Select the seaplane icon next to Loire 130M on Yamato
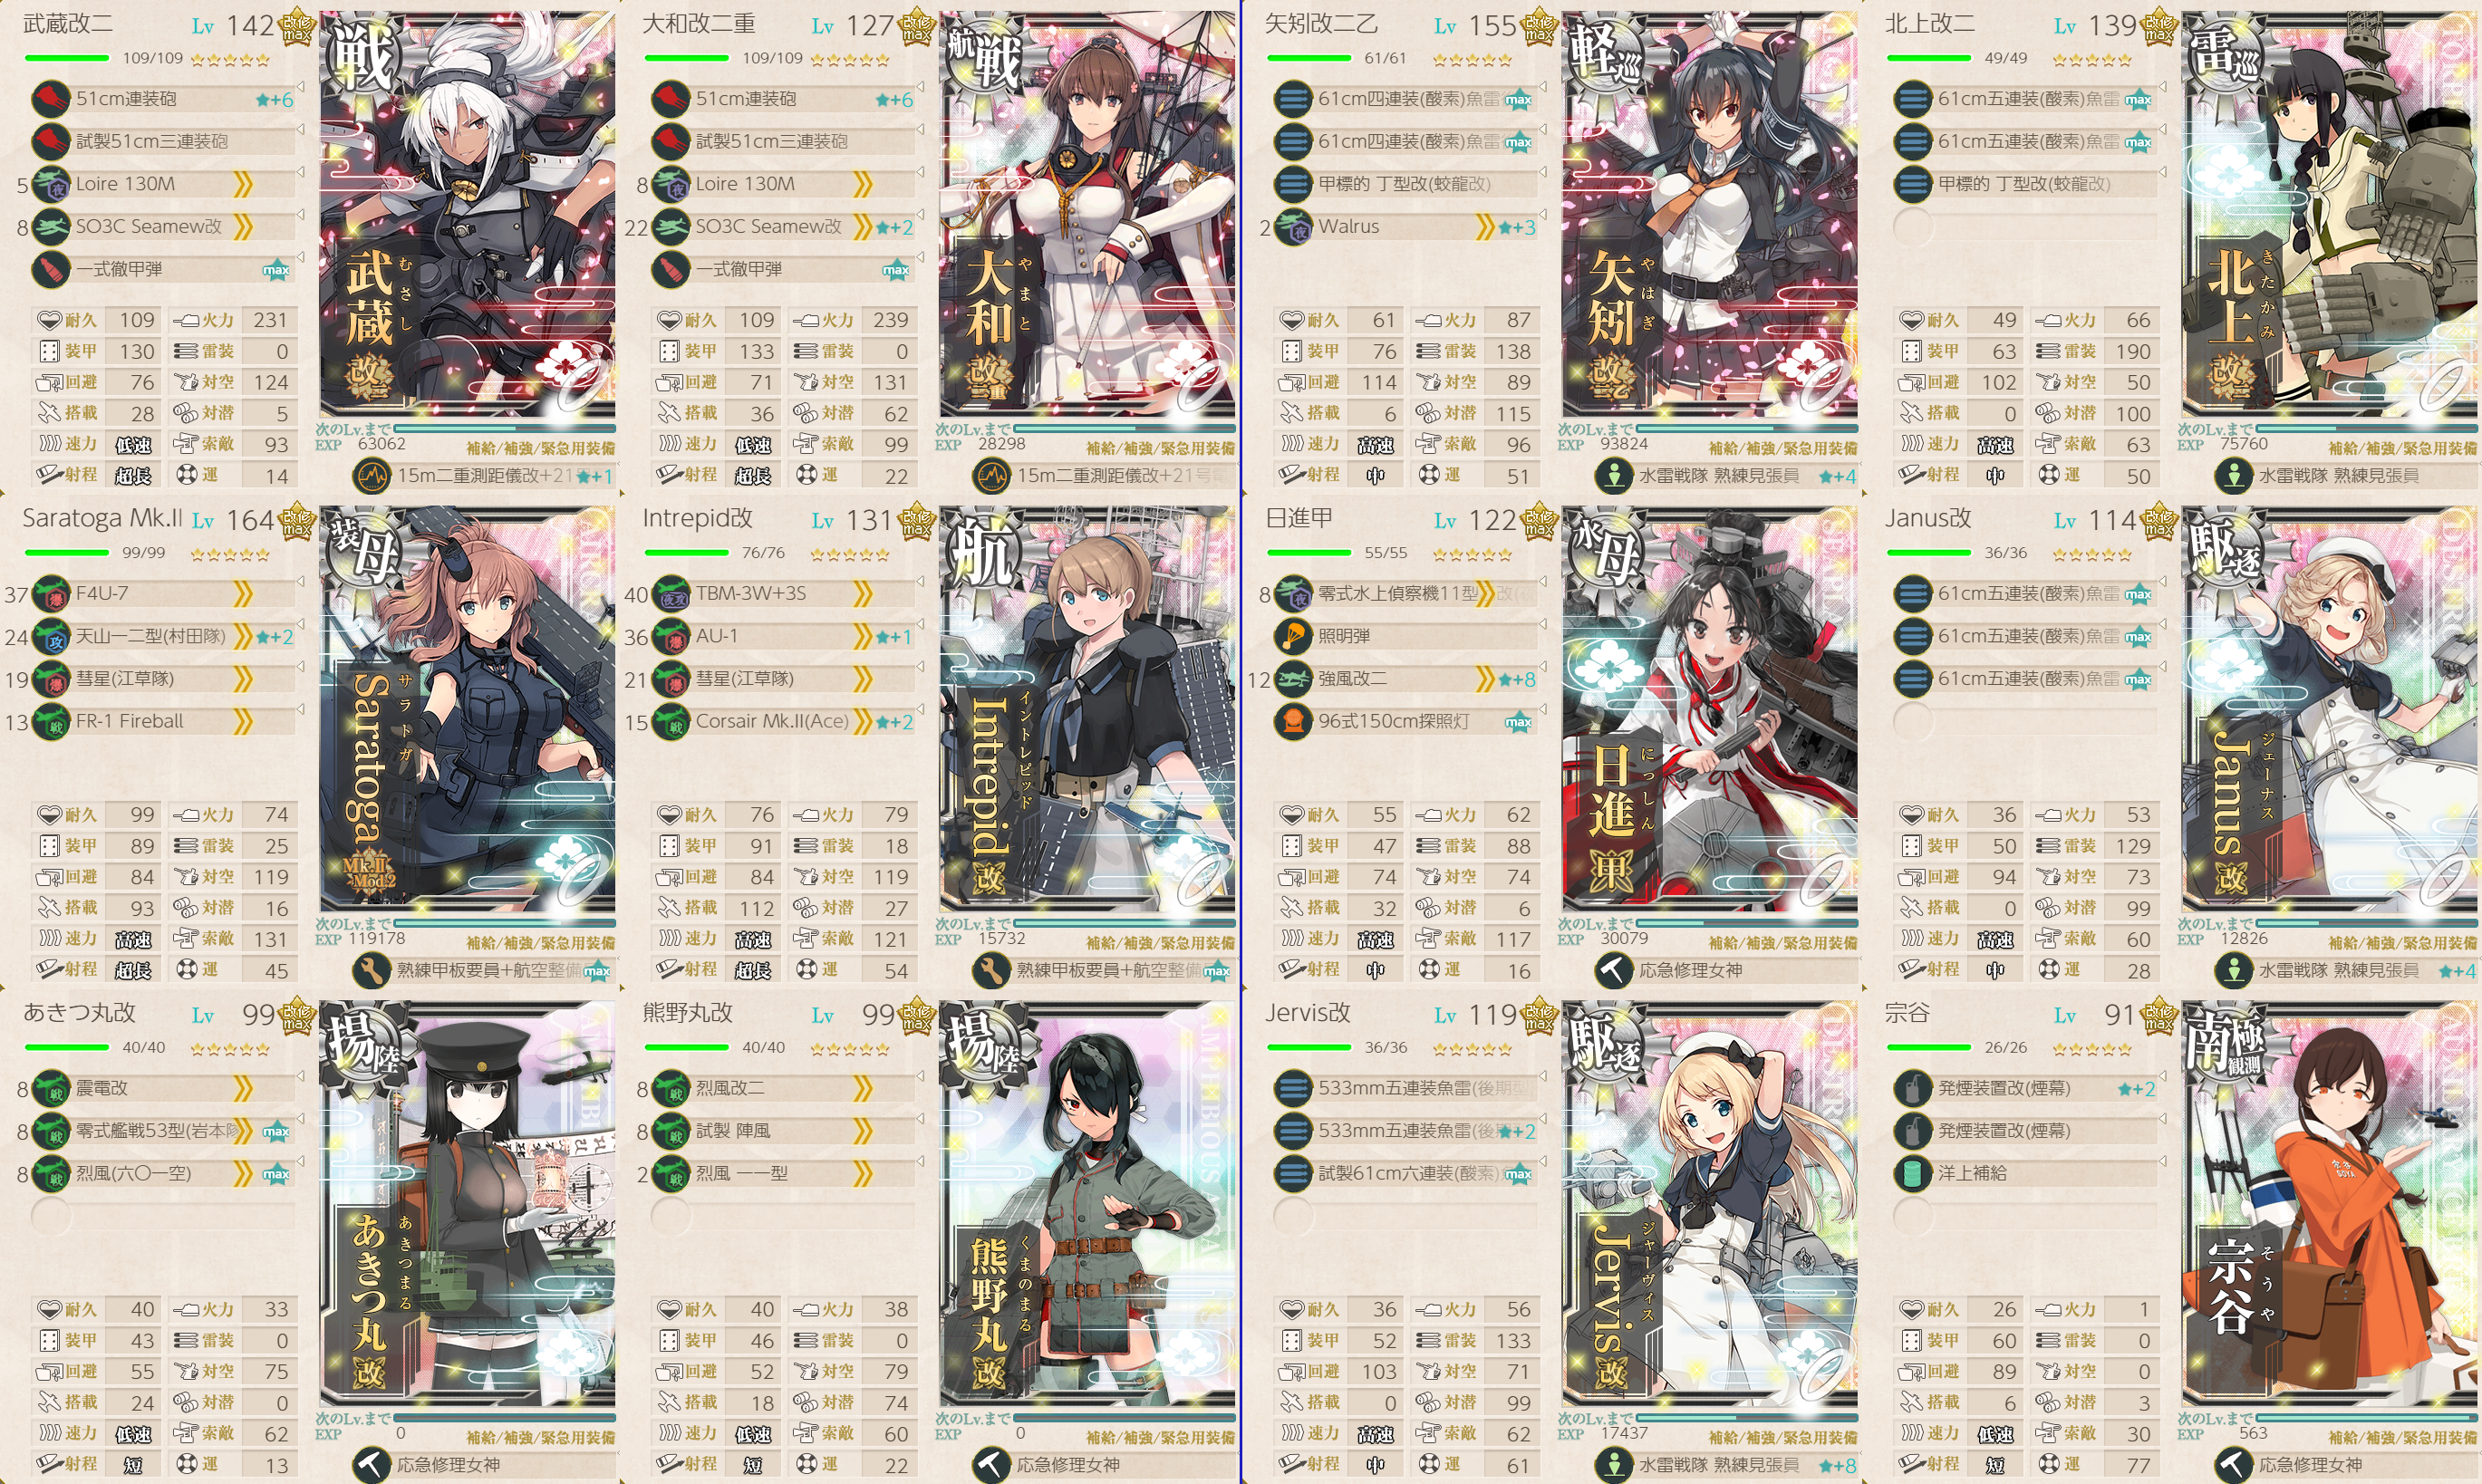Image resolution: width=2482 pixels, height=1484 pixels. click(x=671, y=184)
